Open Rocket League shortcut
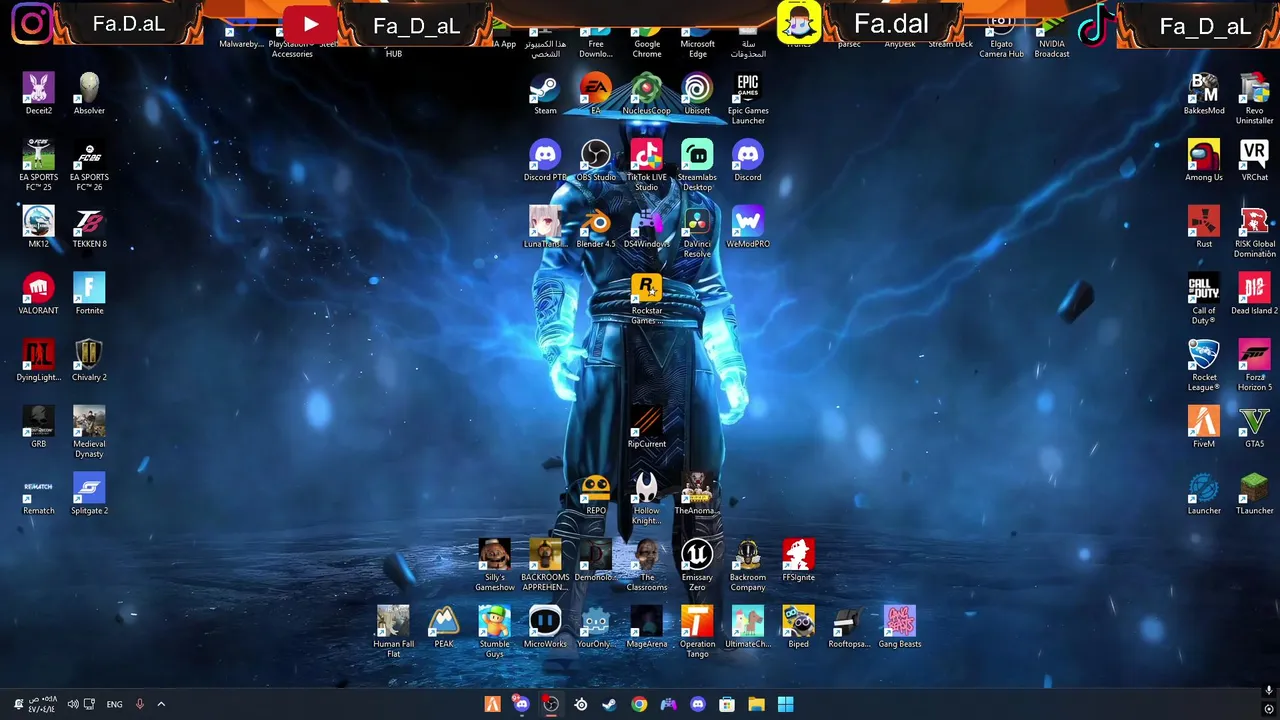Viewport: 1280px width, 720px height. (x=1204, y=366)
